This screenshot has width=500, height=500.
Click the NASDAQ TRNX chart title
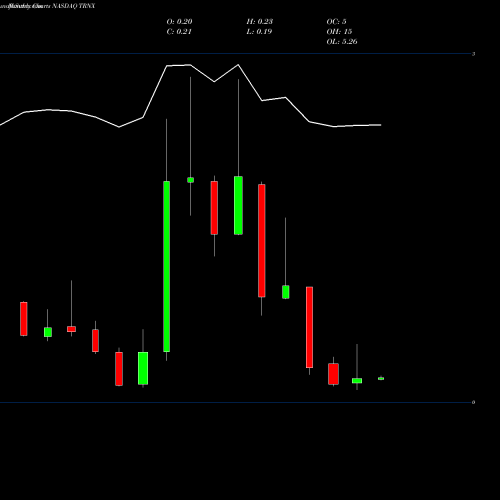[x=74, y=6]
